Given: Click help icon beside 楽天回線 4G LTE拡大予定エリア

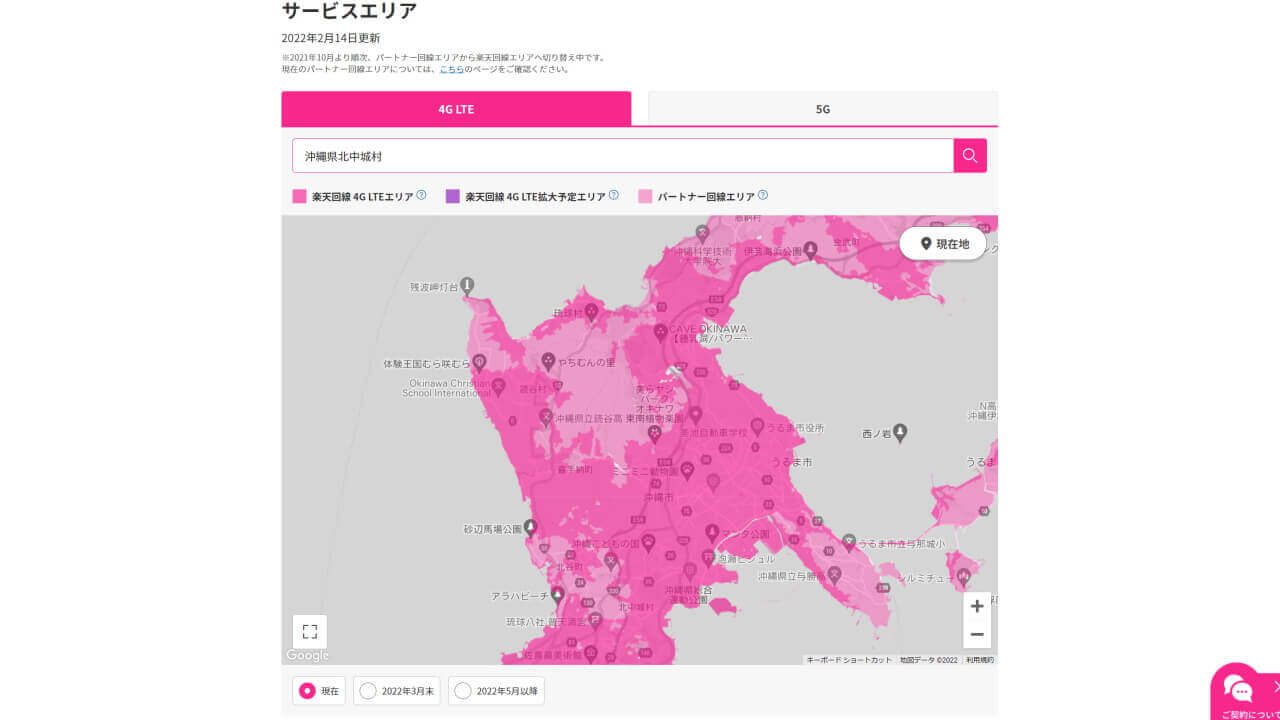Looking at the screenshot, I should (x=614, y=195).
